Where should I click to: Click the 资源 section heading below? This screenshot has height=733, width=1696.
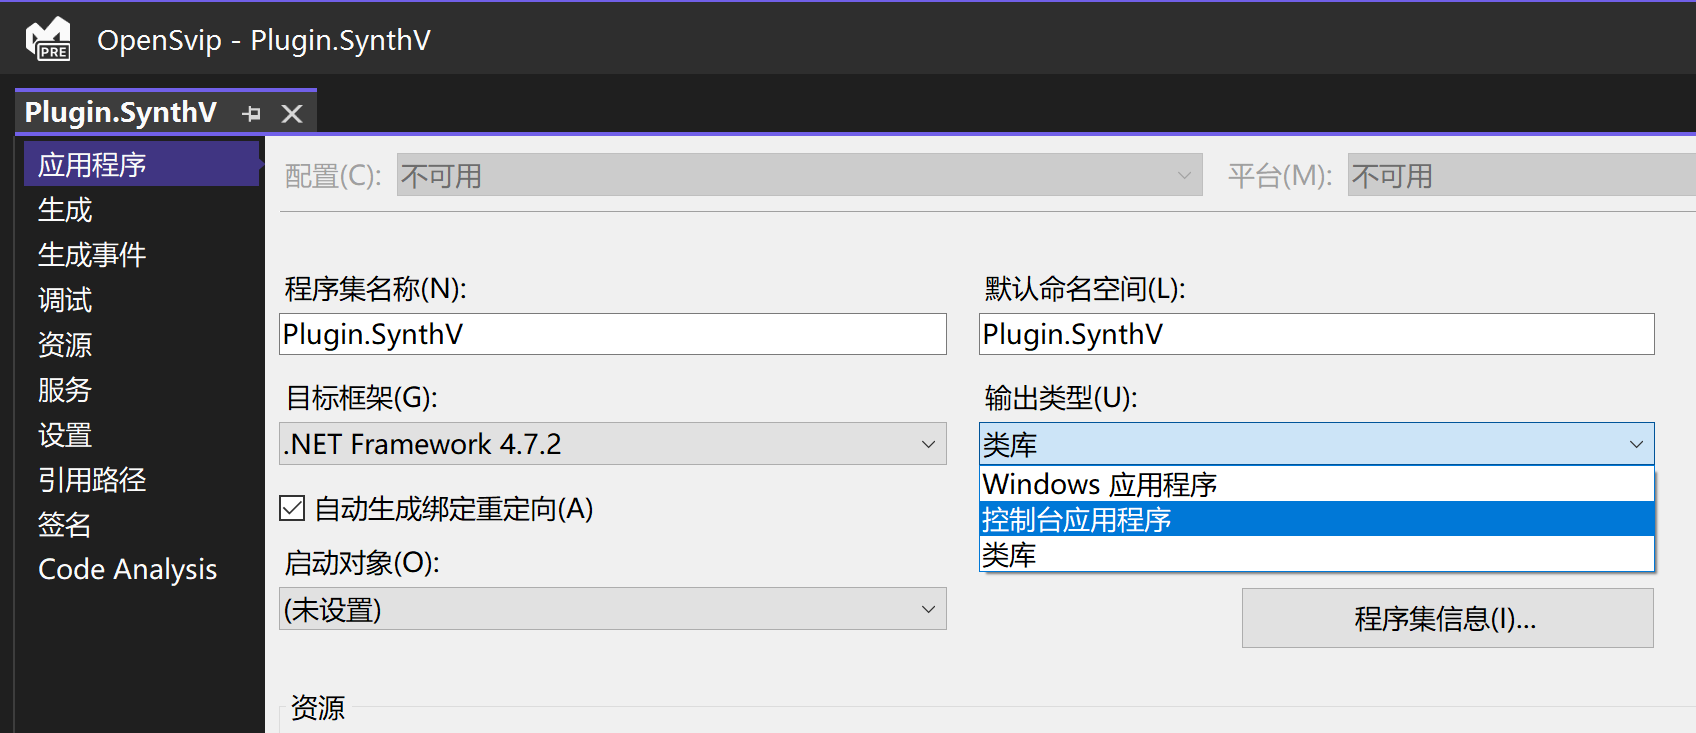pos(318,707)
